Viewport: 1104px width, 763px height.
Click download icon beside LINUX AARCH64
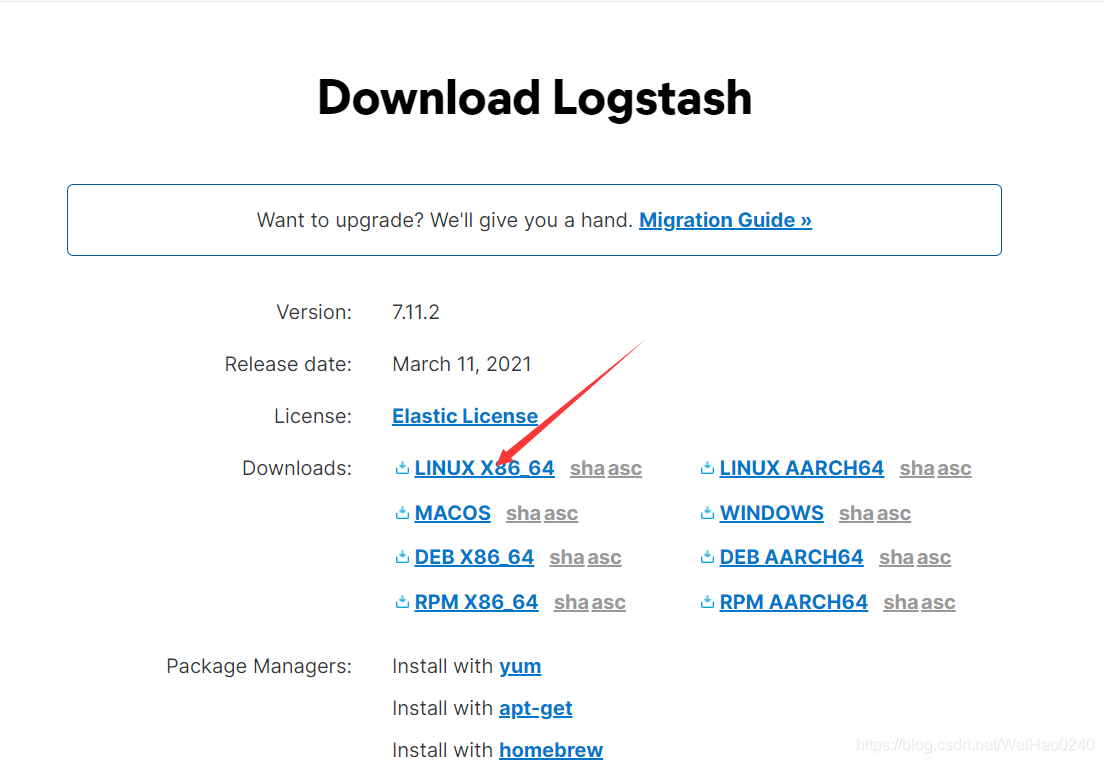click(x=707, y=468)
